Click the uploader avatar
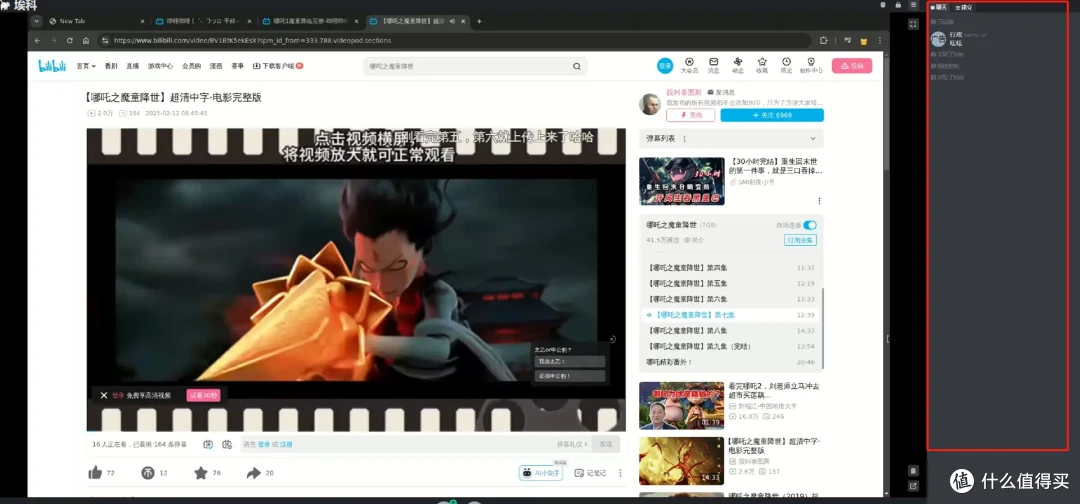 point(650,104)
